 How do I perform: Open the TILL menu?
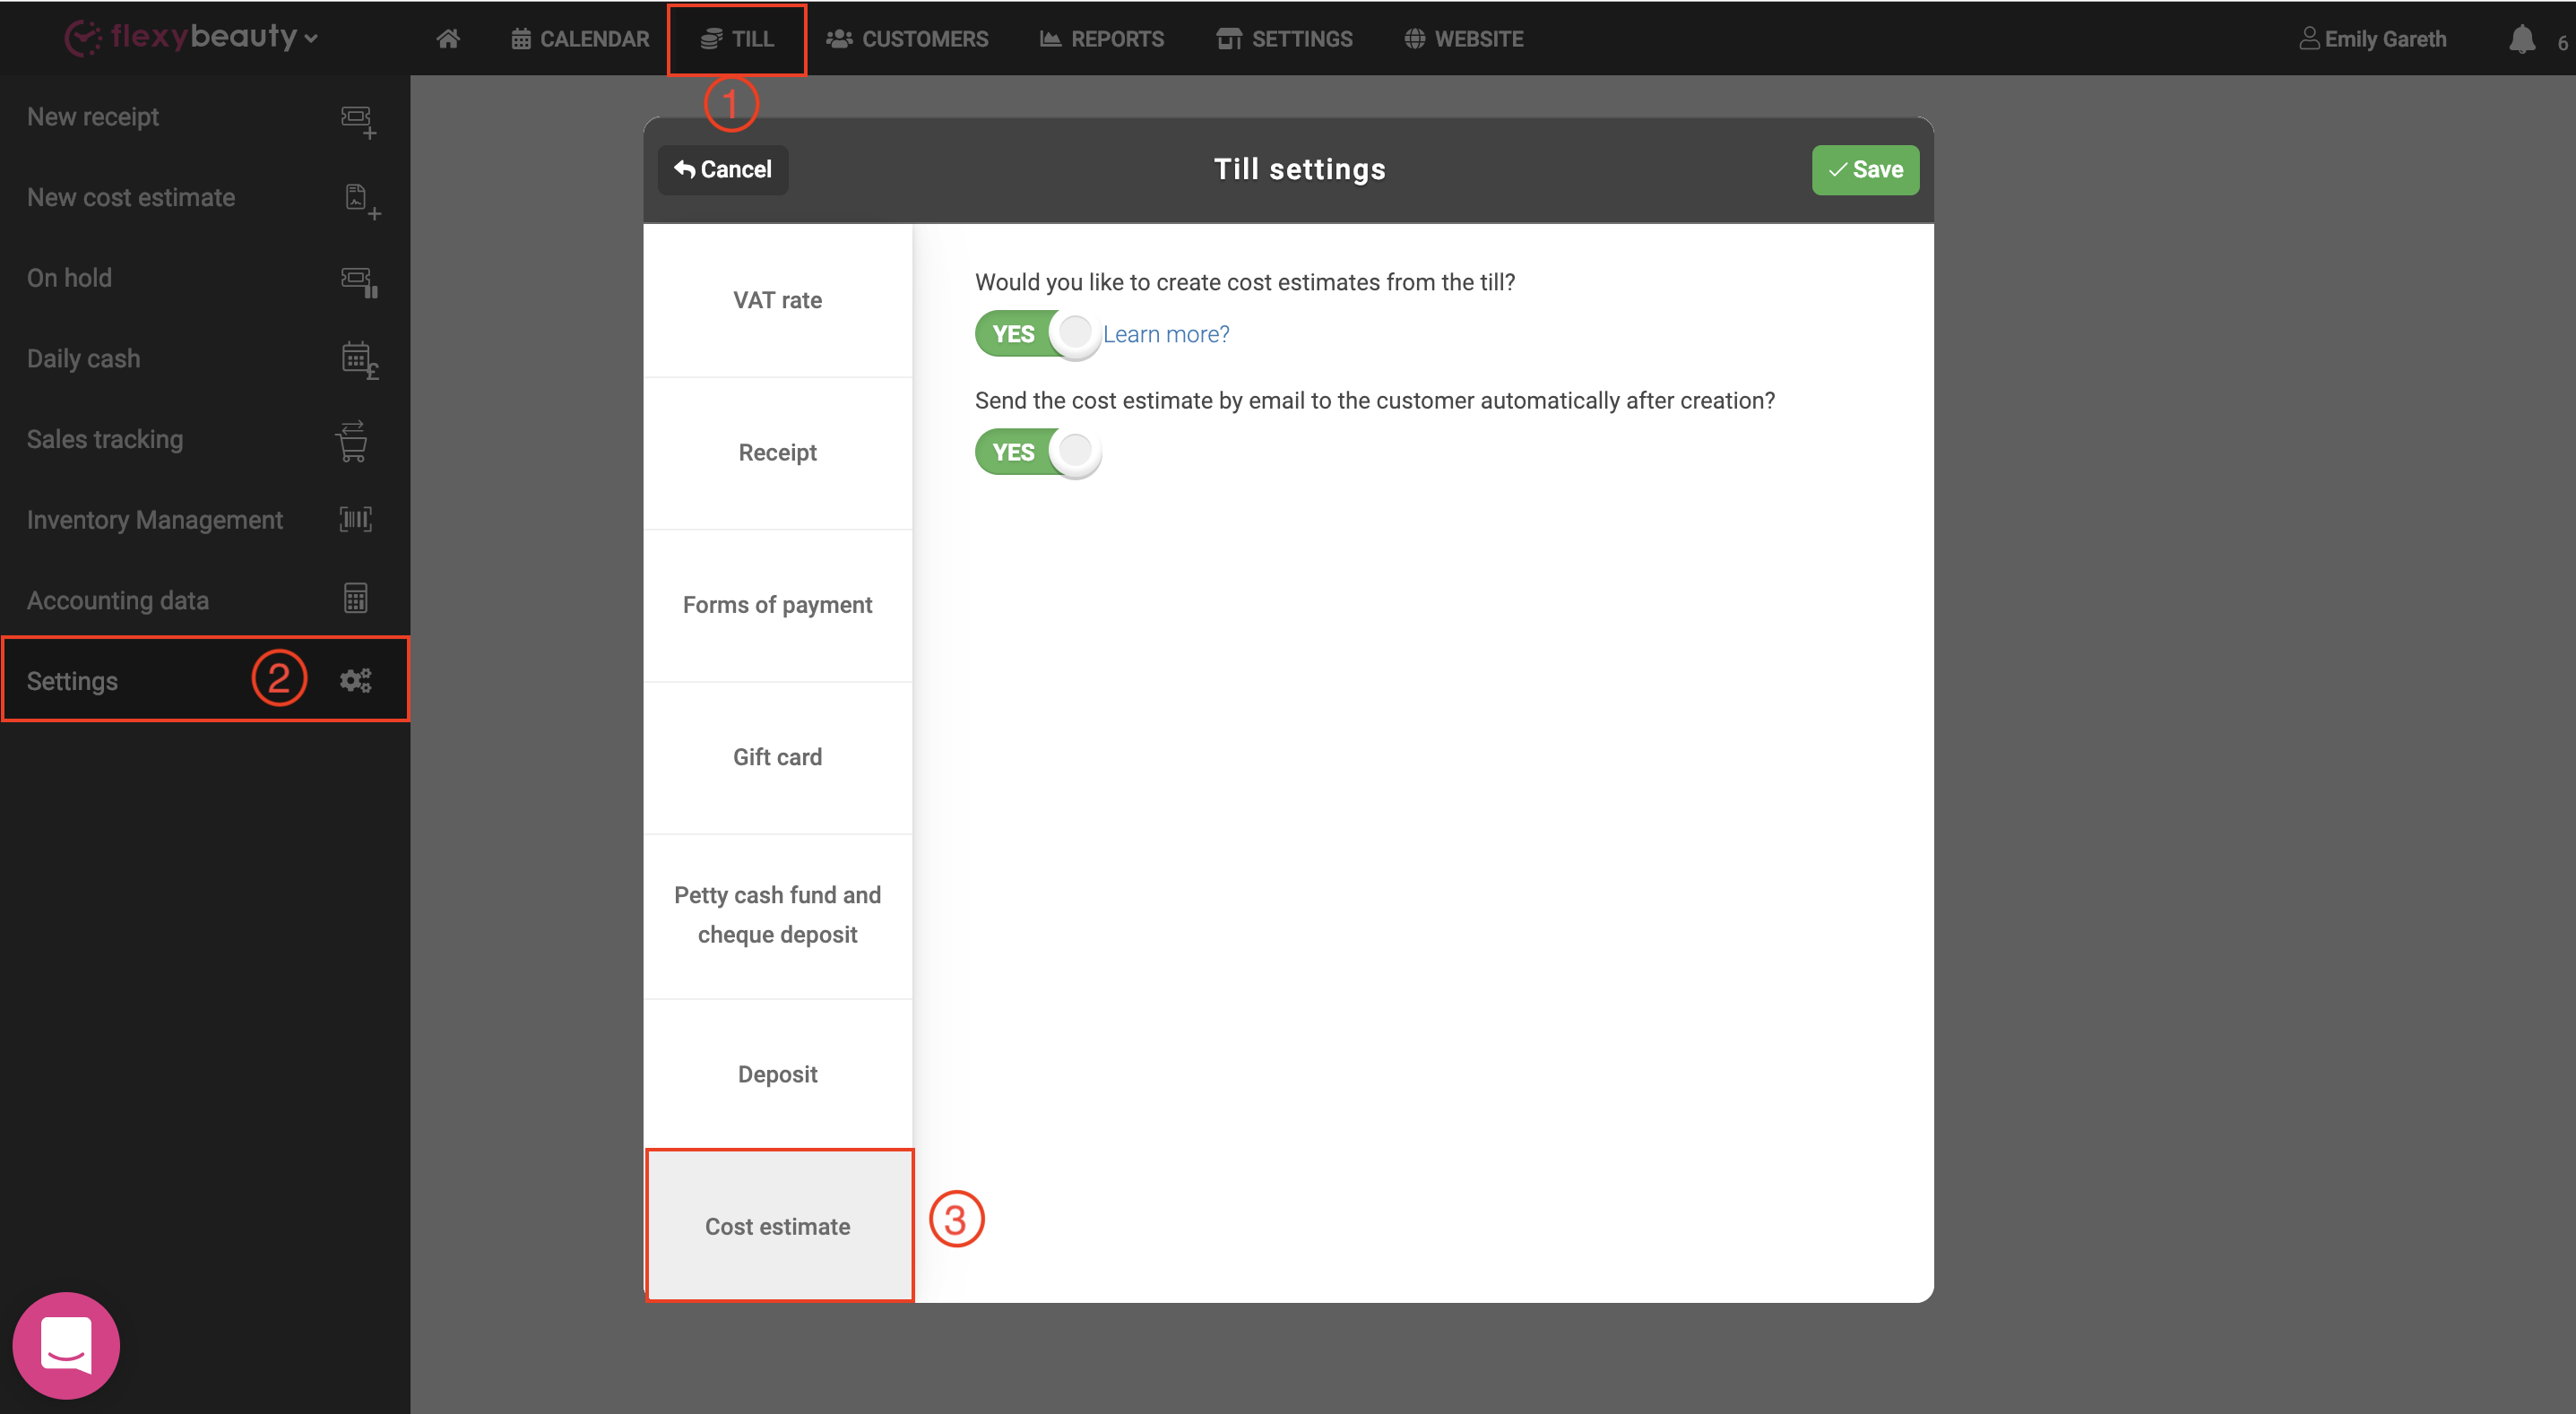(737, 39)
